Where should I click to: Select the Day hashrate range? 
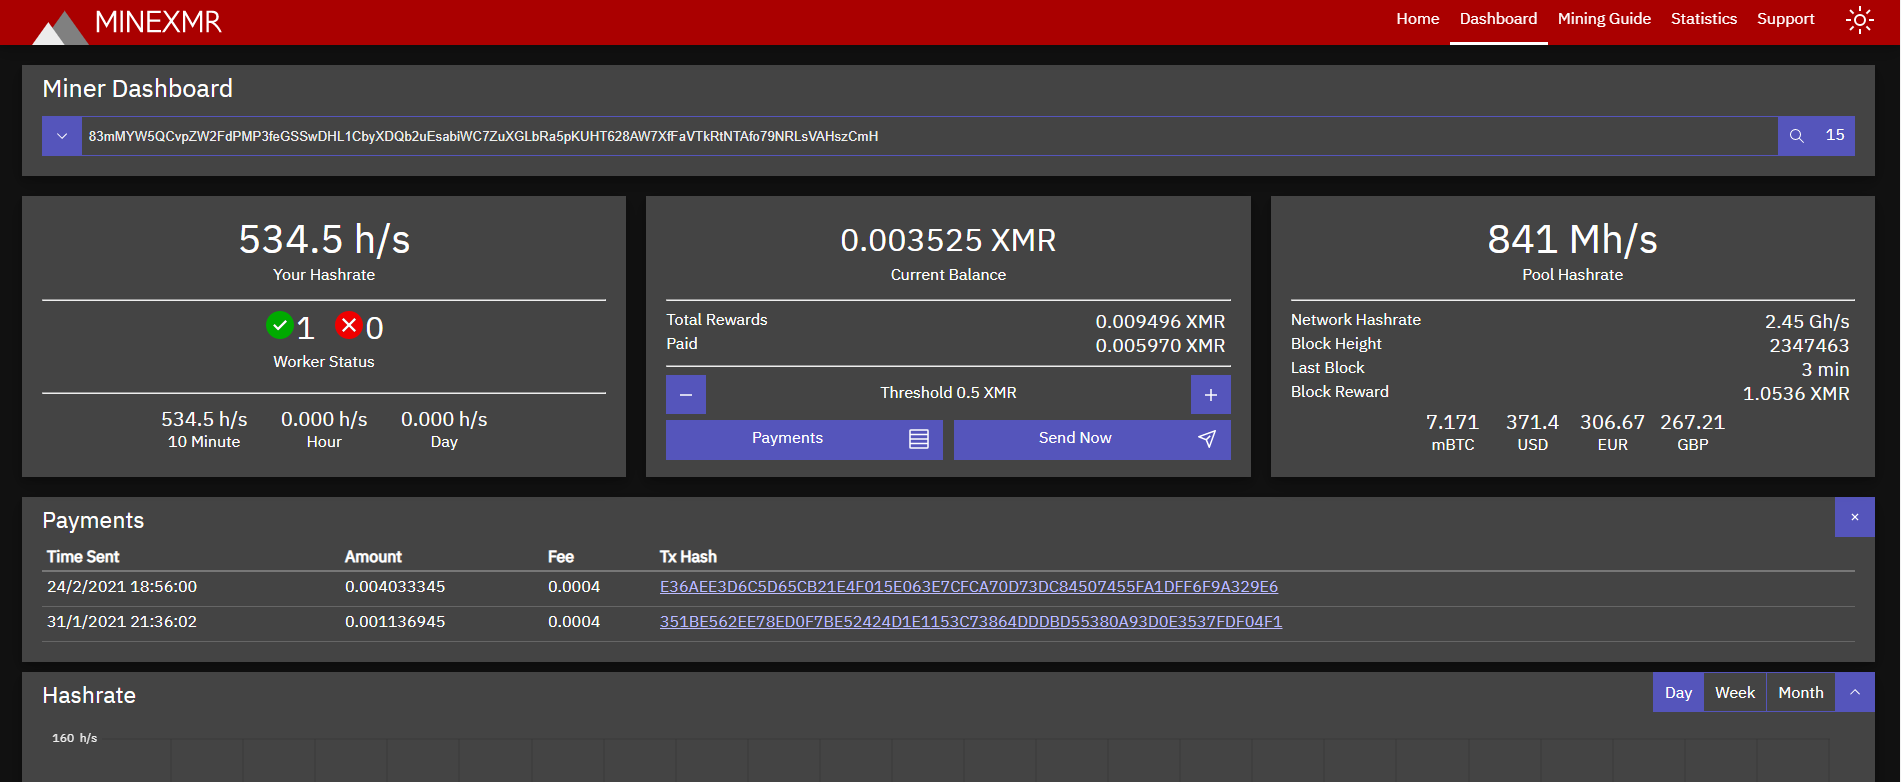tap(1678, 692)
